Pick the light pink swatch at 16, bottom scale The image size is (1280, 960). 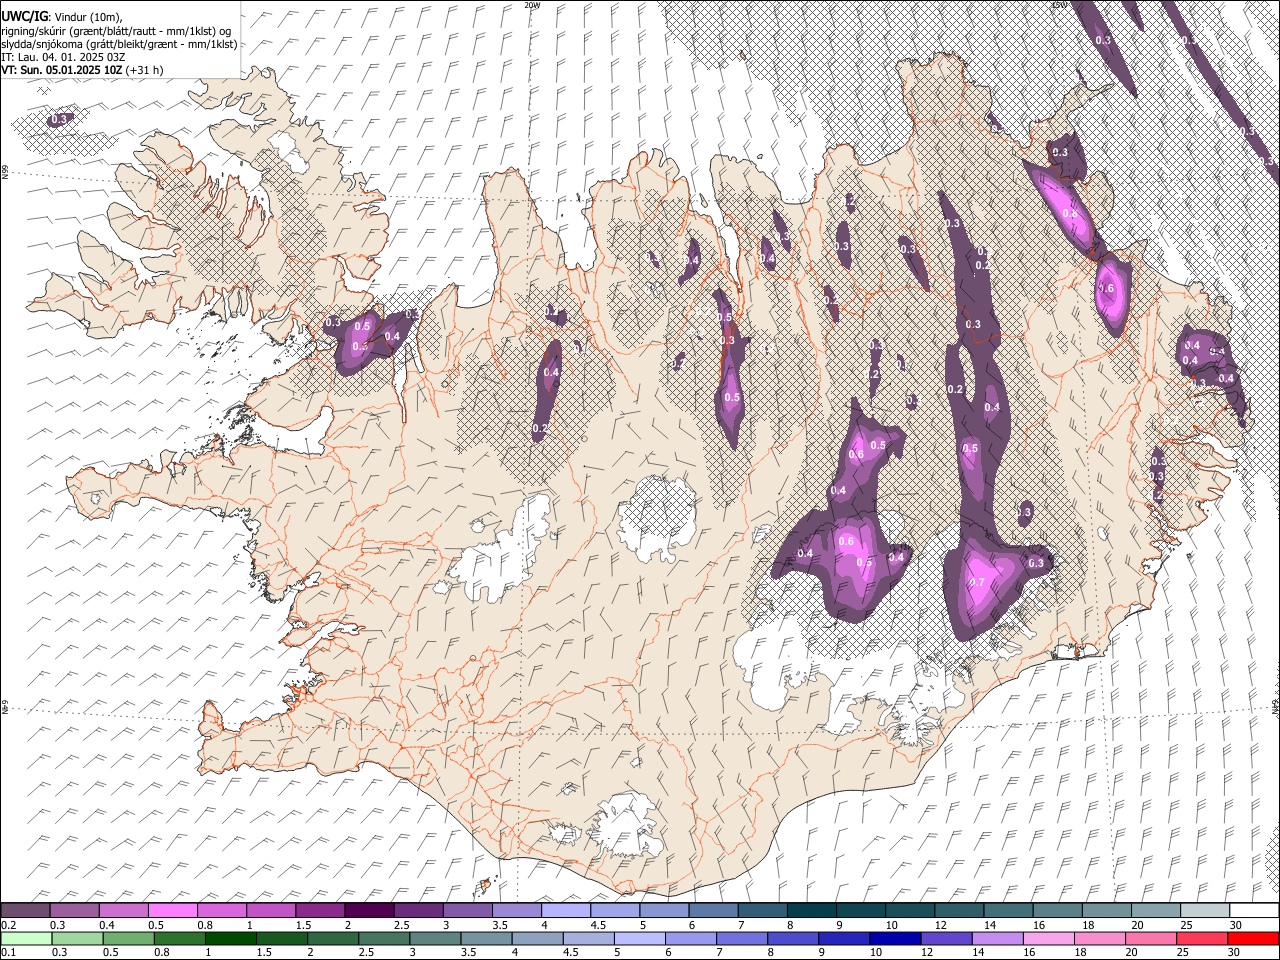click(x=1047, y=938)
